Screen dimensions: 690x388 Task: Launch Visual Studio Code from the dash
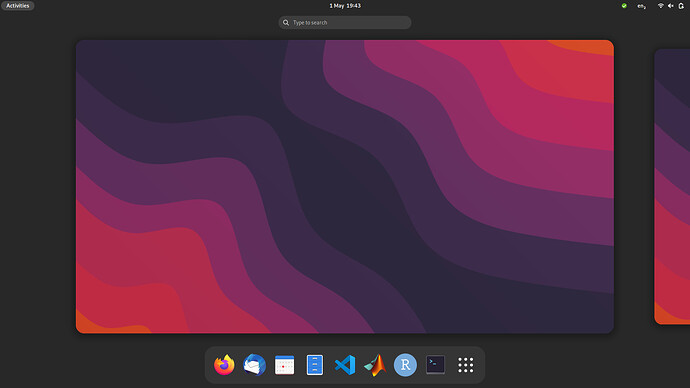click(x=345, y=365)
